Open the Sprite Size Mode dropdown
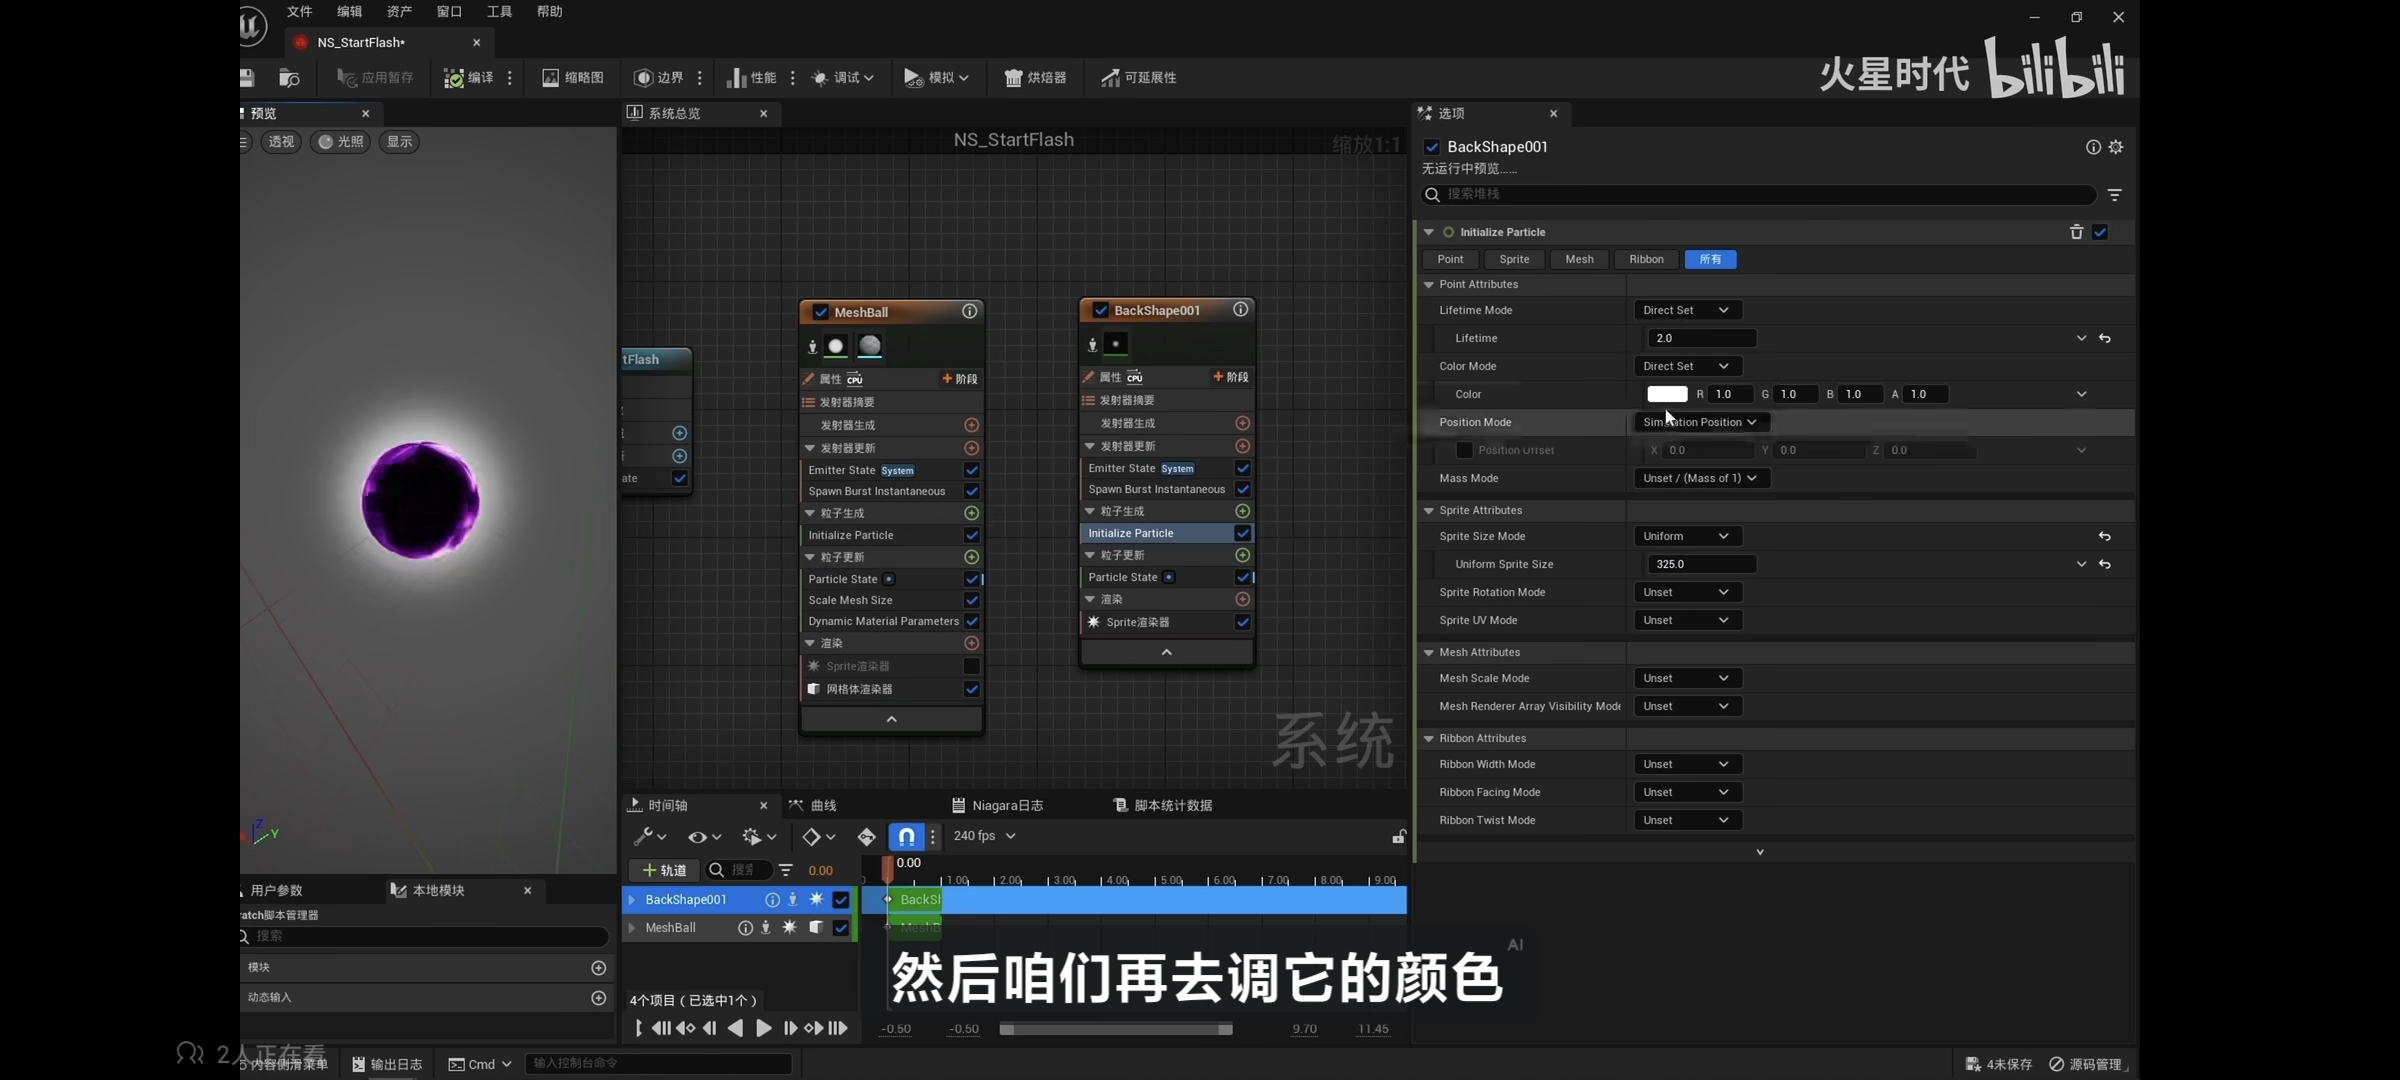Viewport: 2400px width, 1080px height. point(1686,536)
